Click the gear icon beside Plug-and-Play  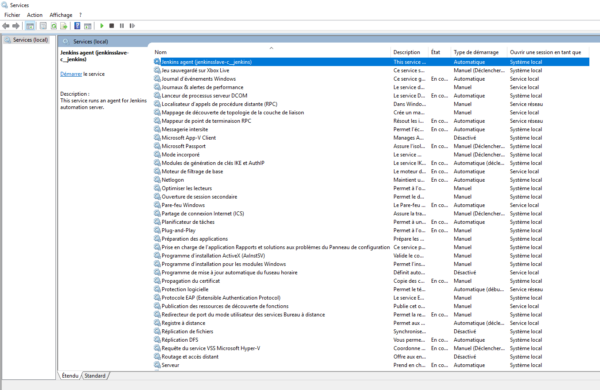click(x=157, y=230)
